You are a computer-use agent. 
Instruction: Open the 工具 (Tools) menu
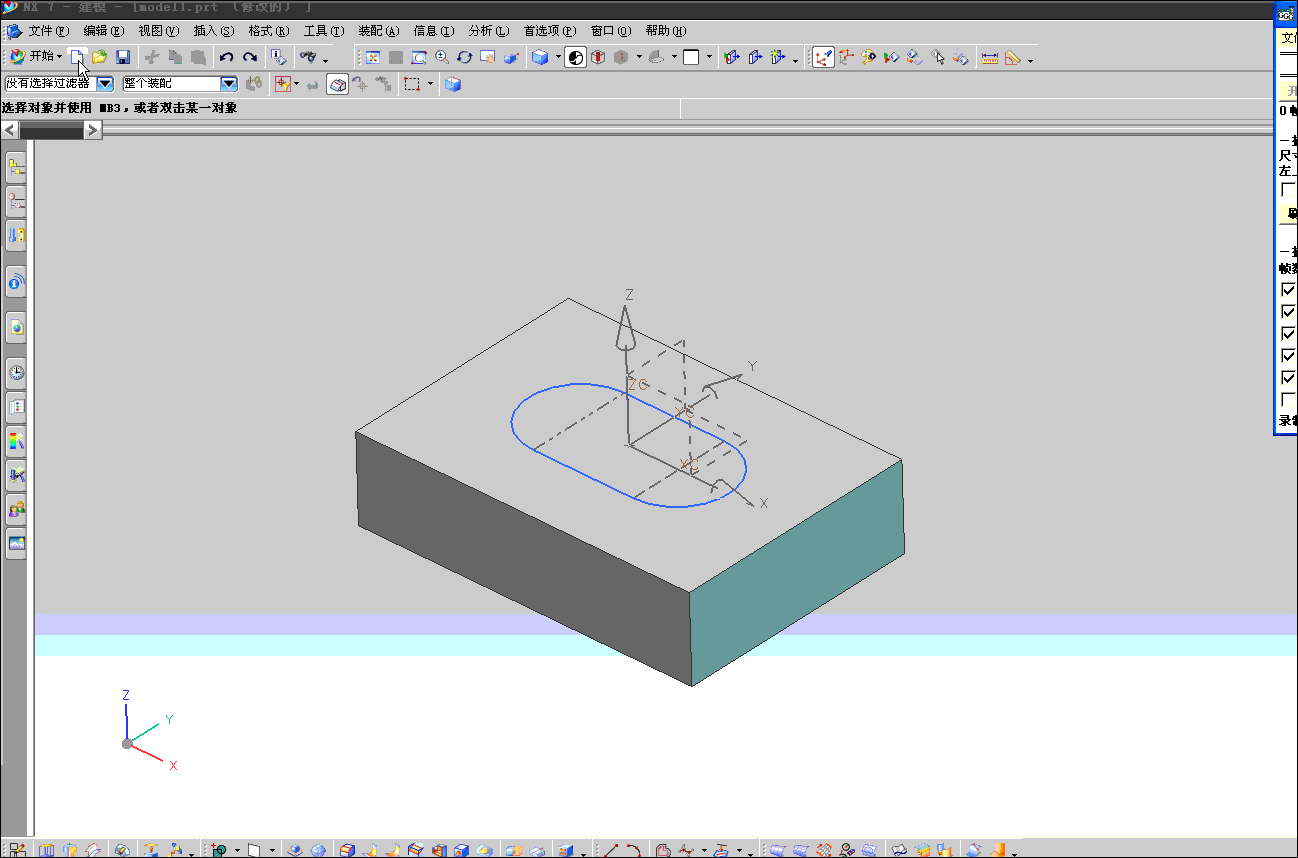coord(324,31)
